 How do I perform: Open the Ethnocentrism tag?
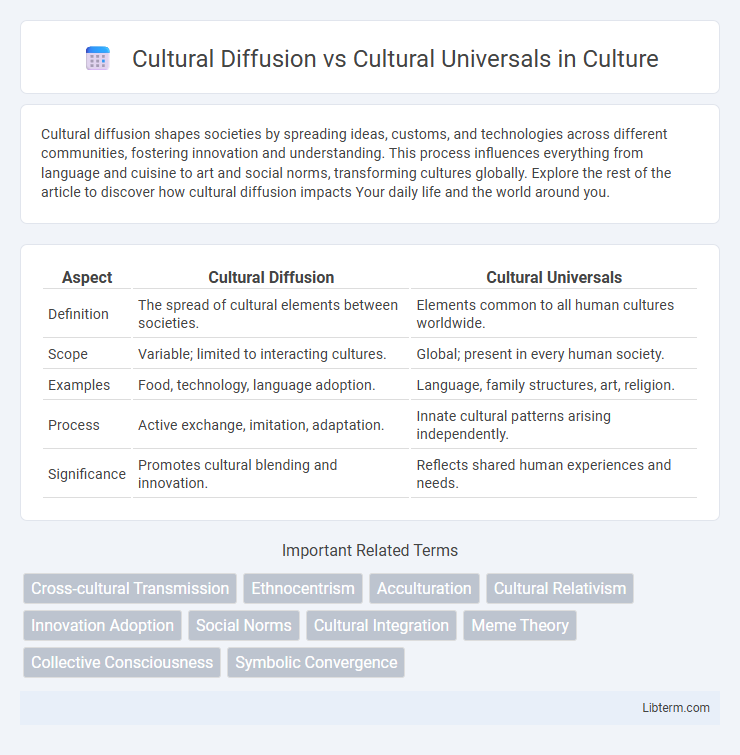[303, 588]
